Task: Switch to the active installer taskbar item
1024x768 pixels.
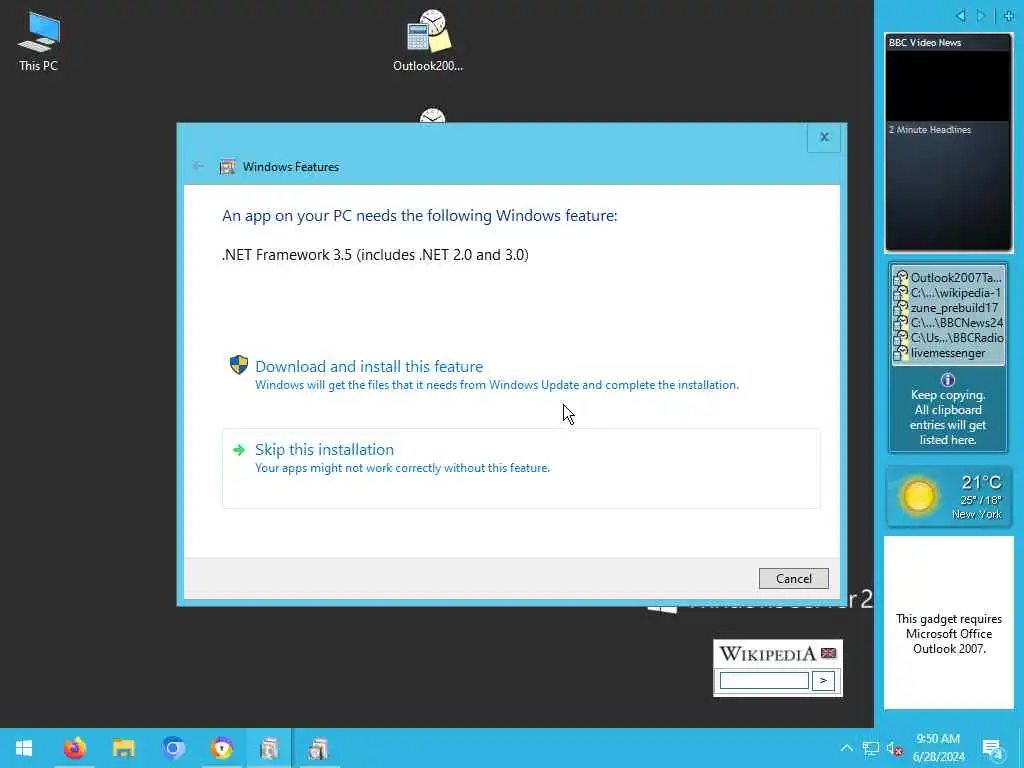Action: pos(269,748)
